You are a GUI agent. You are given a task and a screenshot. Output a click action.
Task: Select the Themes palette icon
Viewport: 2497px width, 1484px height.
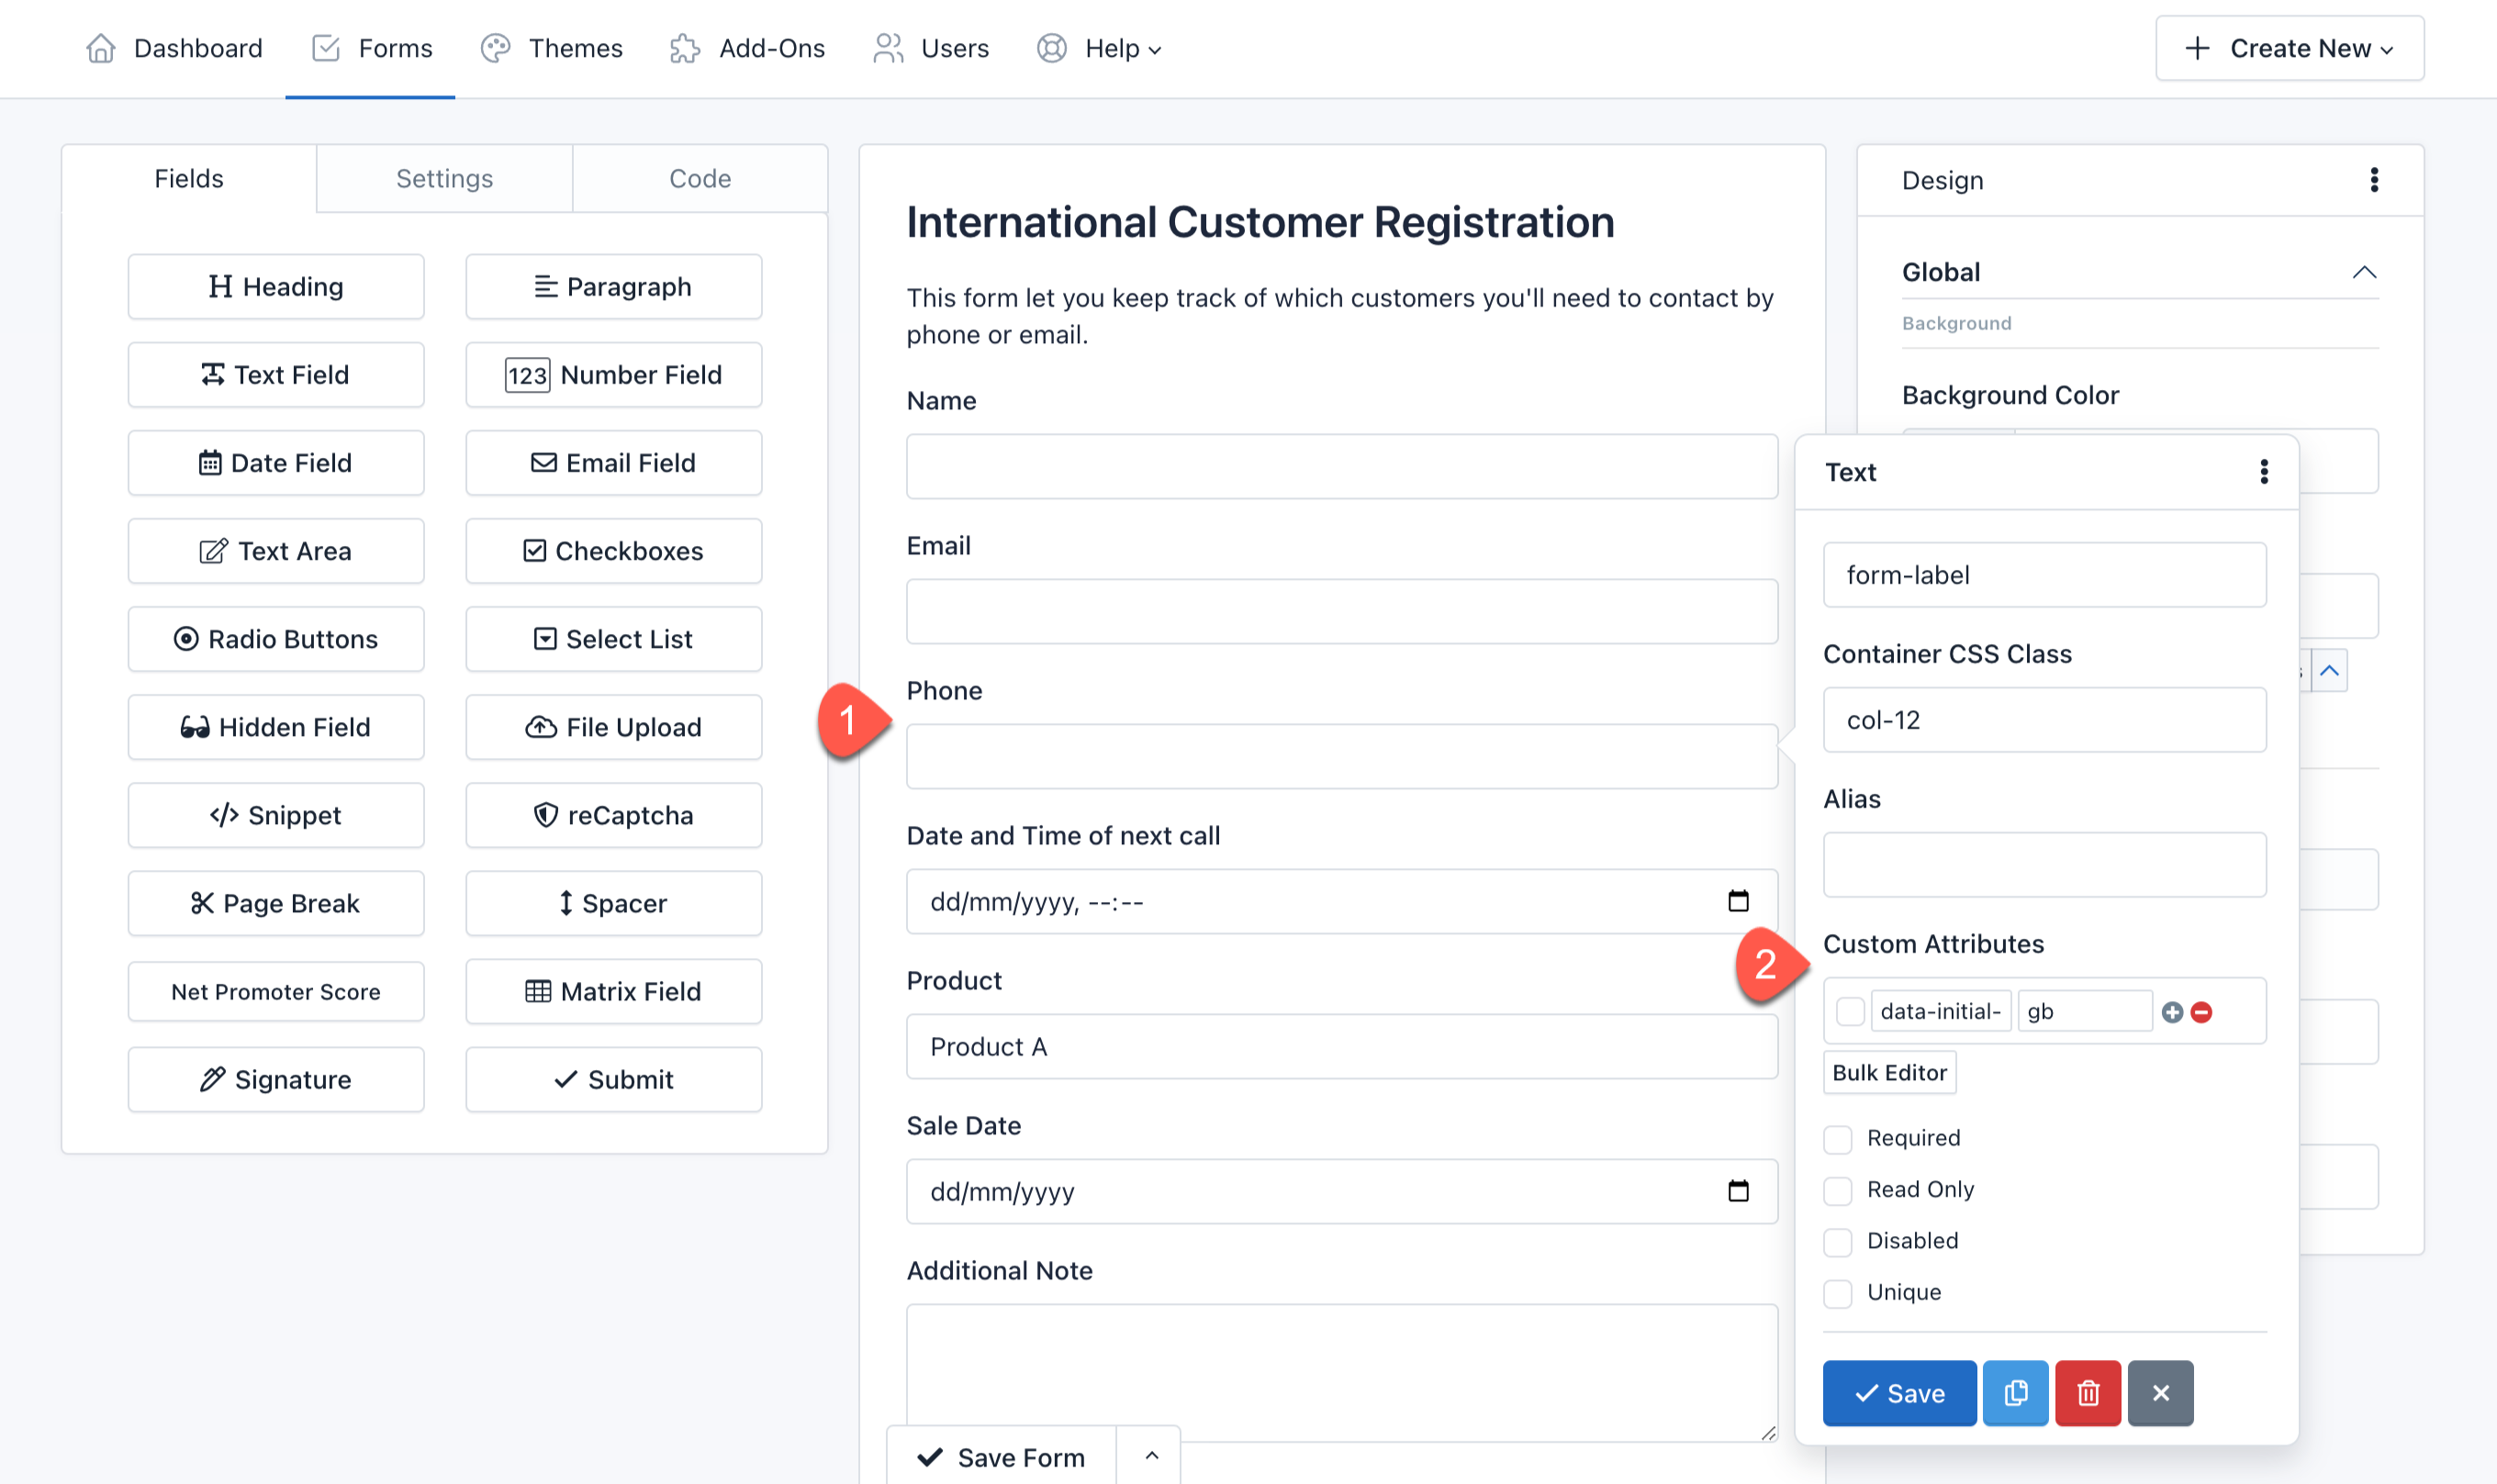coord(495,48)
